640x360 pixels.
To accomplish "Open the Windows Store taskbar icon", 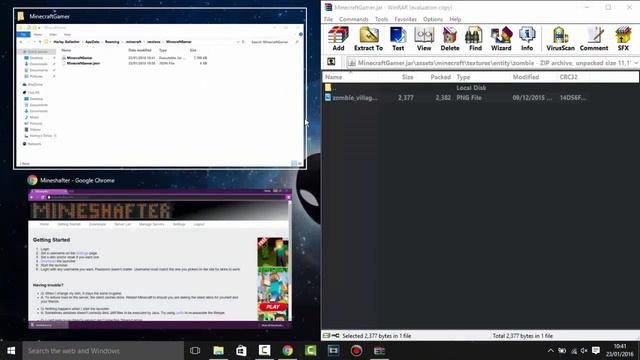I will (x=241, y=351).
